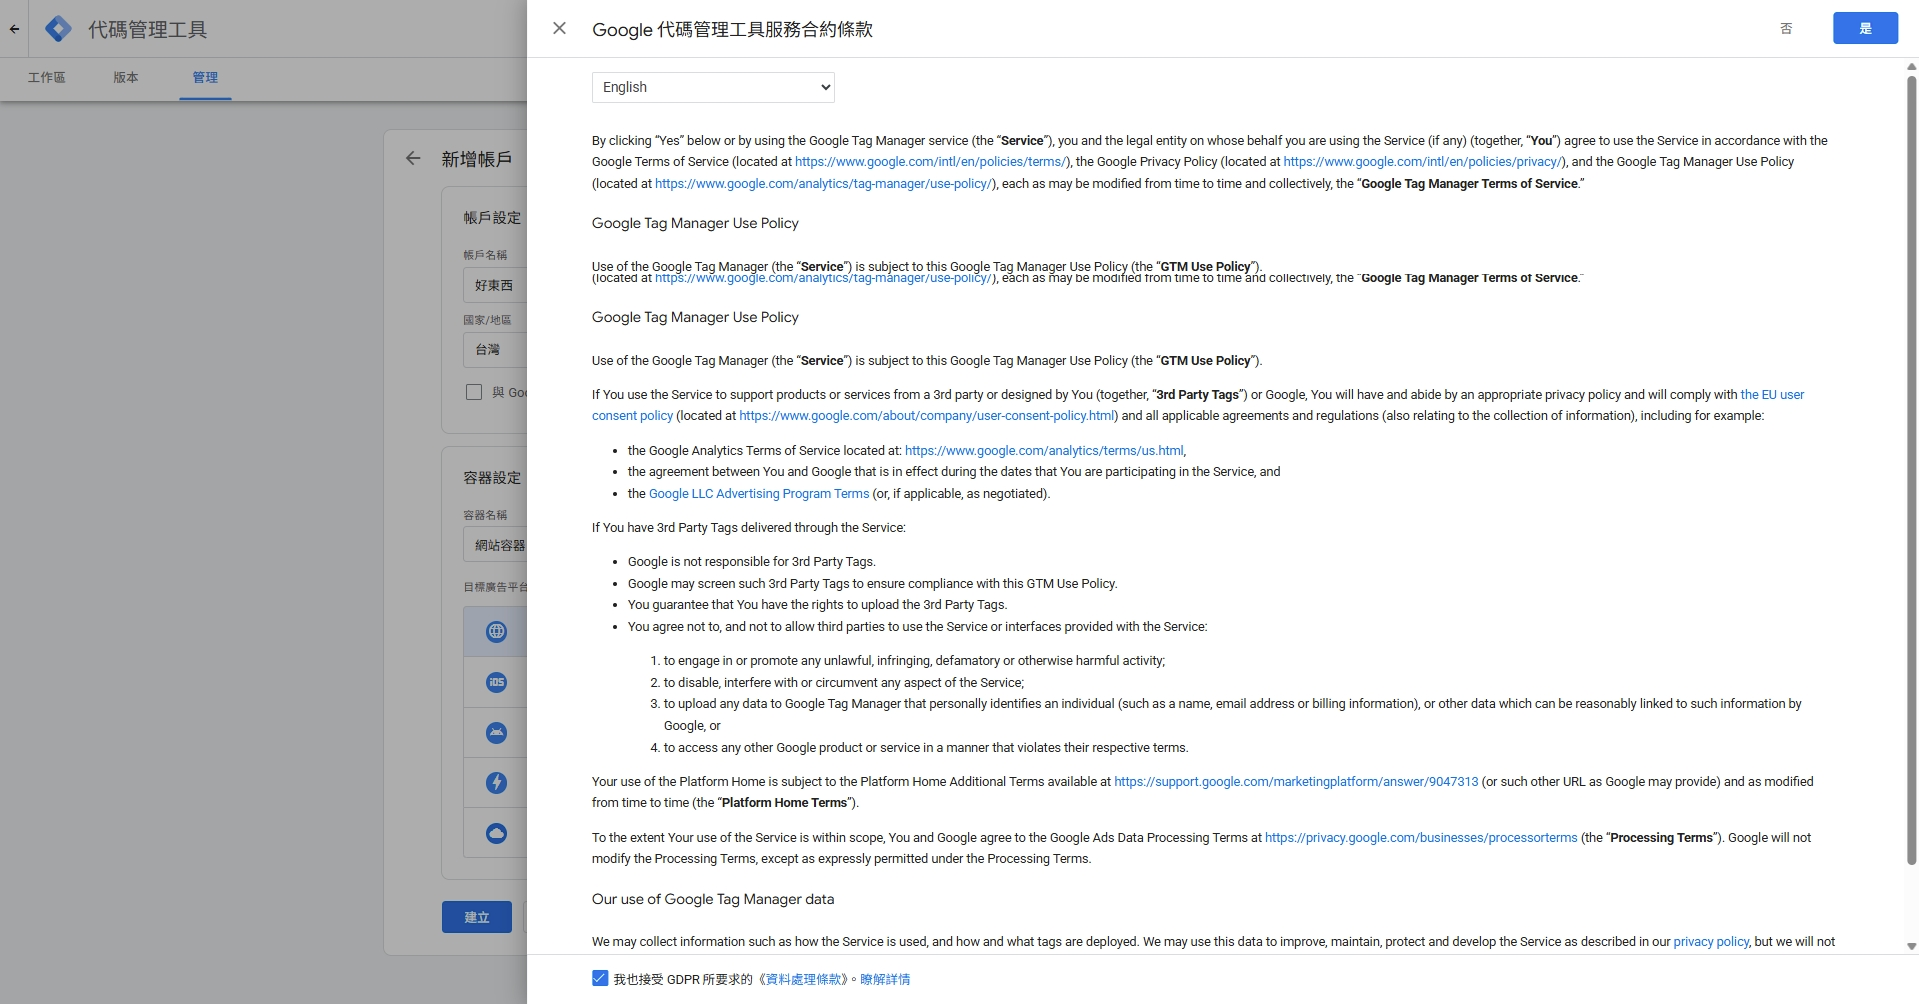Open the 資料處理條款 link

pos(804,979)
